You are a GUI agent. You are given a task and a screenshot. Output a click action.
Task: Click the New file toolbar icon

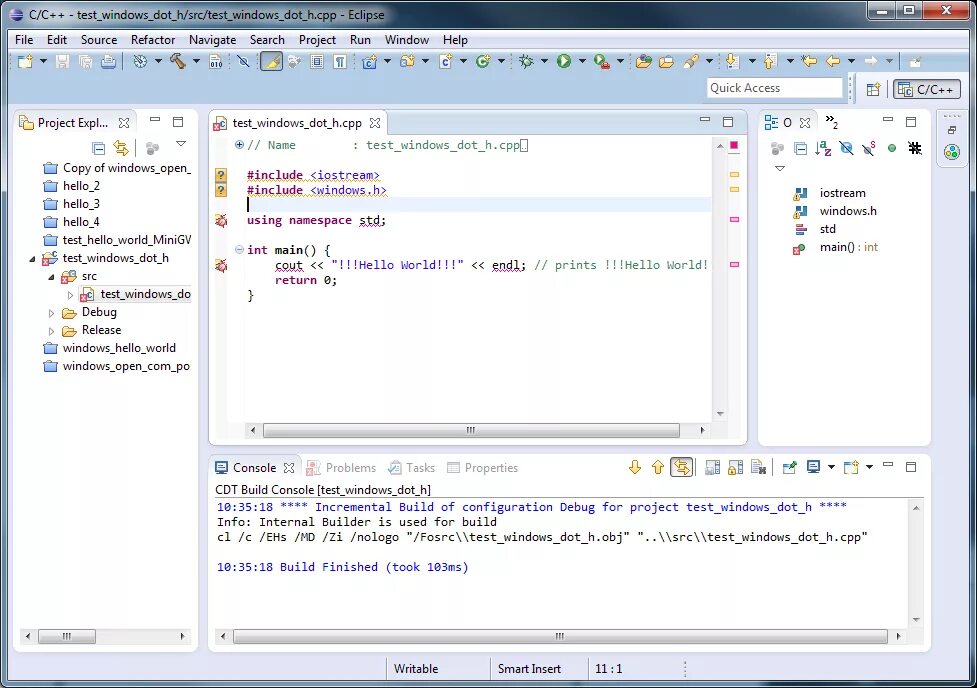[25, 61]
